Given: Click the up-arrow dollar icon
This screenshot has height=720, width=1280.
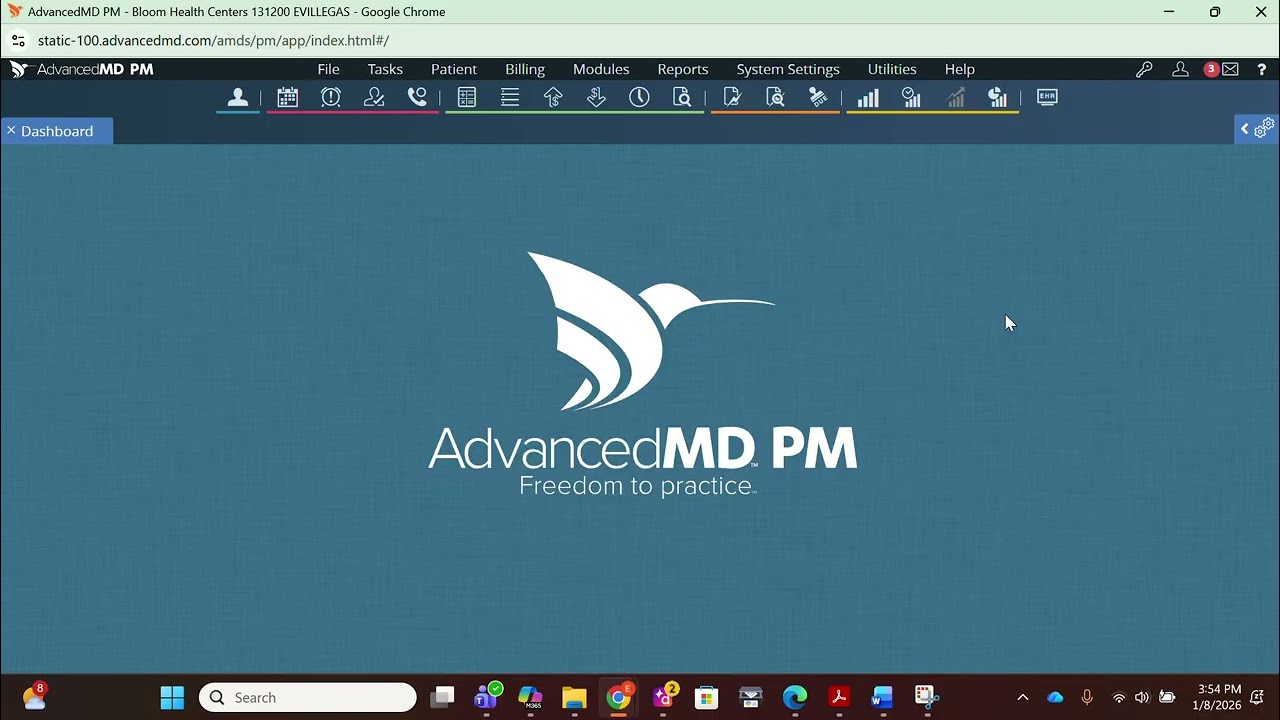Looking at the screenshot, I should point(553,97).
